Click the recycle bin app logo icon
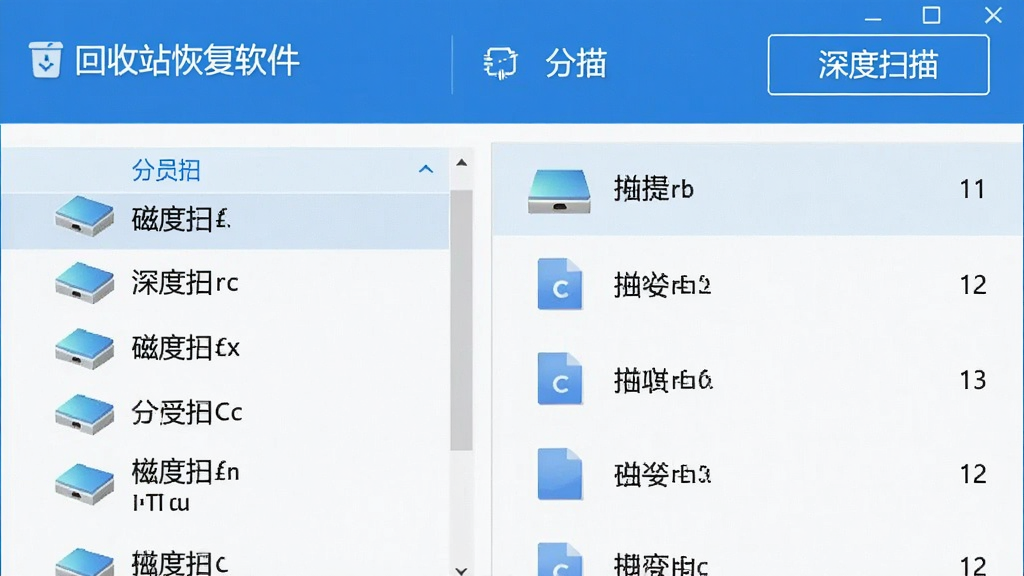Viewport: 1024px width, 576px height. (x=46, y=59)
